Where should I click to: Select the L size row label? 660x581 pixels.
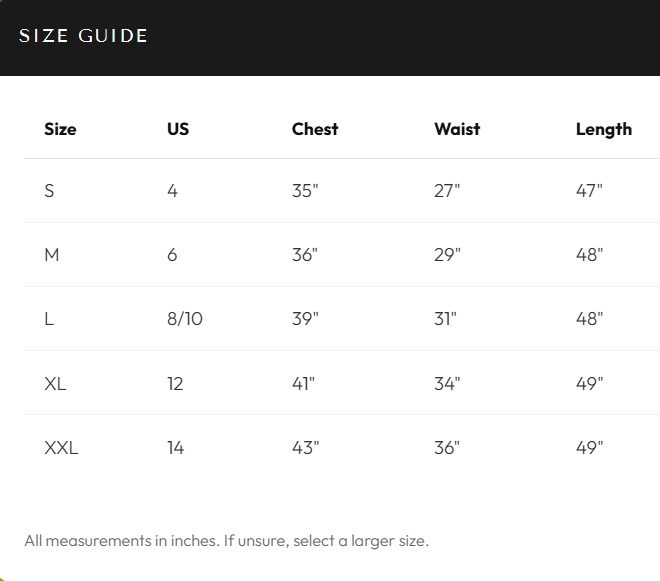click(x=49, y=319)
